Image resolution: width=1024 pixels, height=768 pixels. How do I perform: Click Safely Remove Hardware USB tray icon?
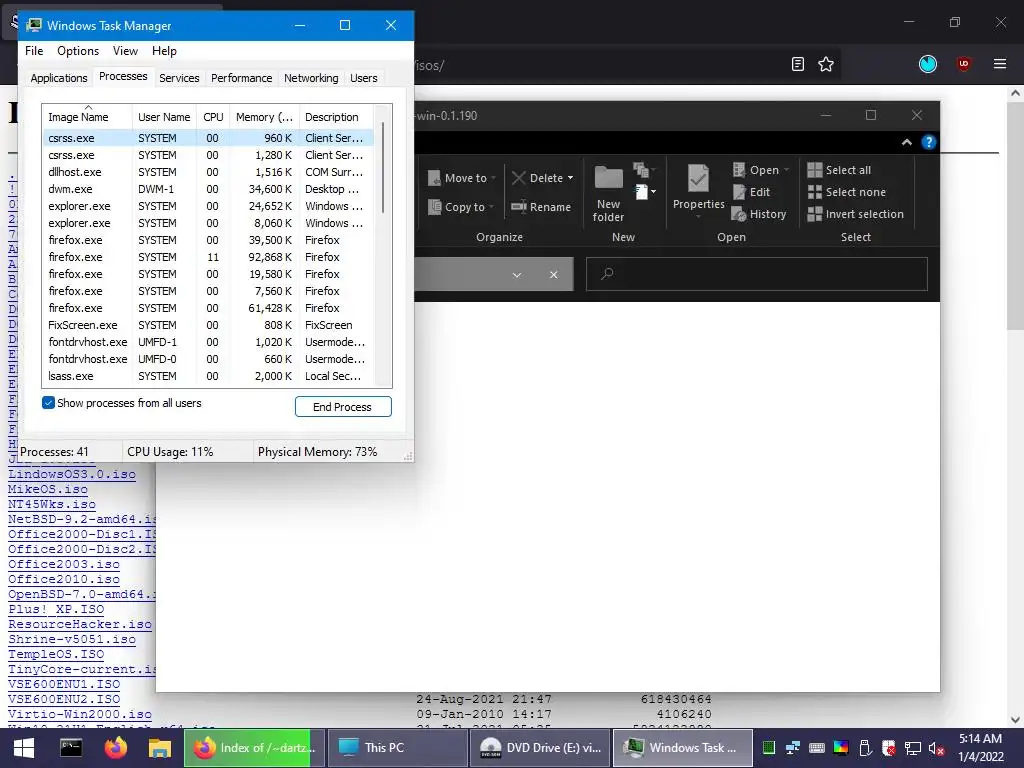(x=865, y=748)
